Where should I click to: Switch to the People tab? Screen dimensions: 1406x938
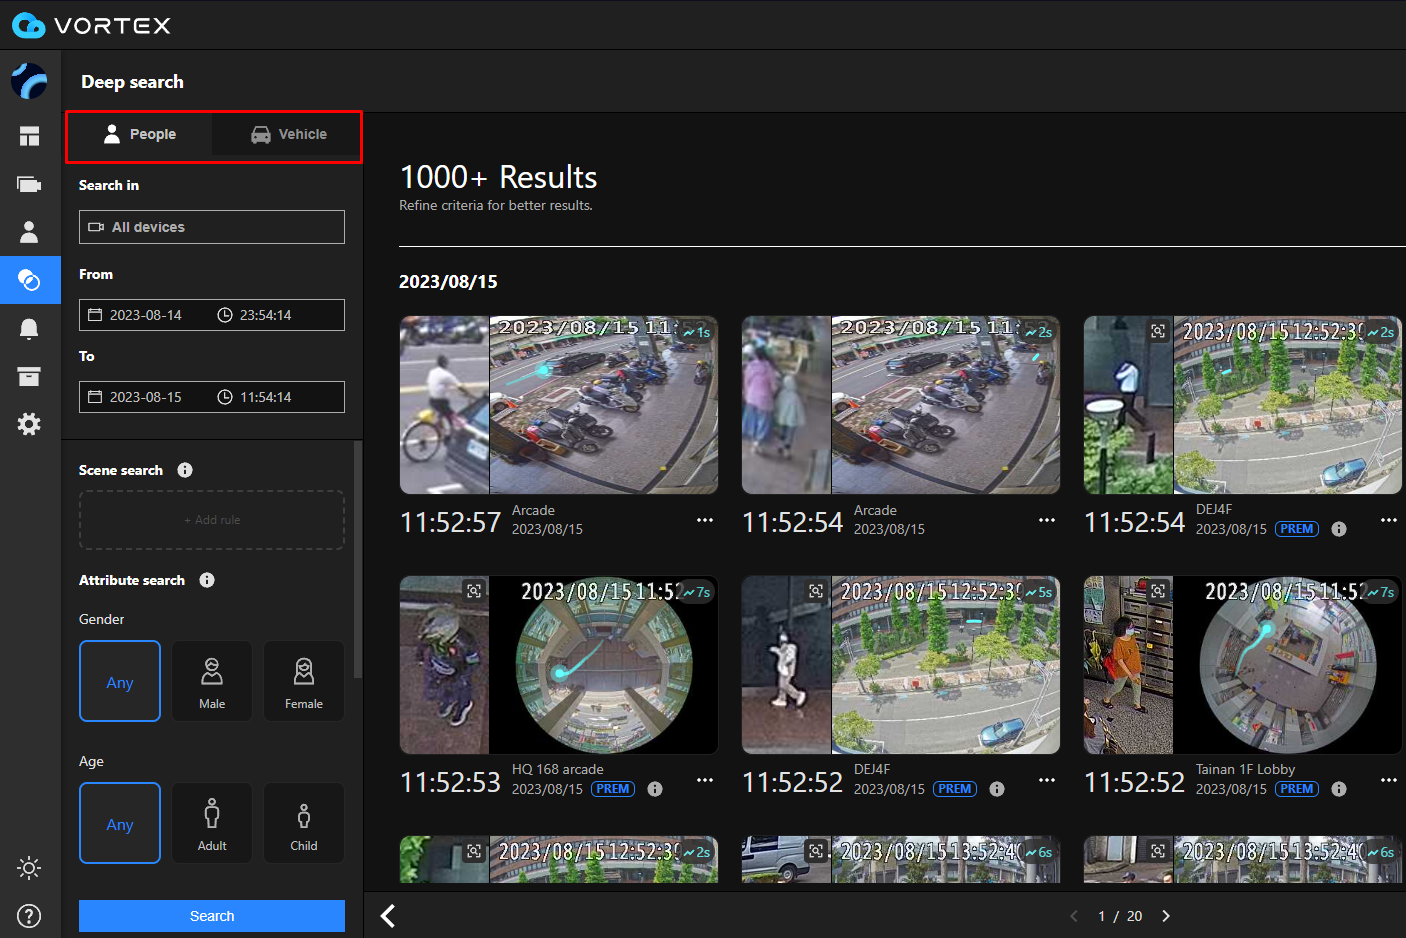(140, 135)
